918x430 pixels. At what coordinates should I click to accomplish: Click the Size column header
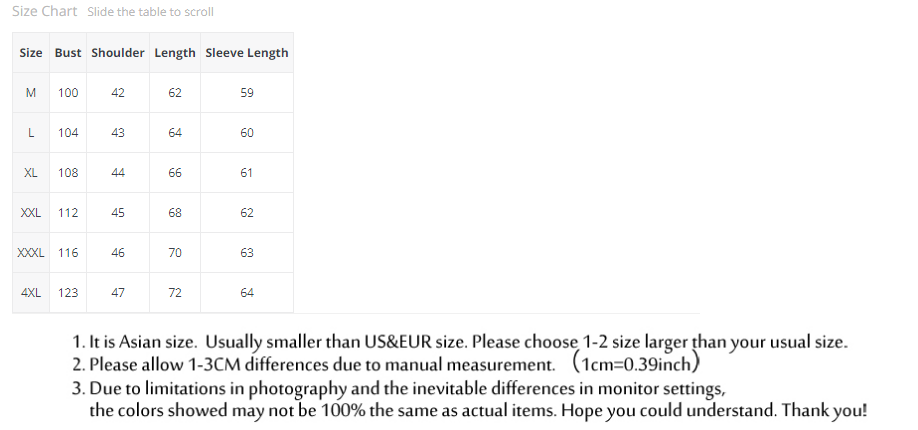coord(31,53)
